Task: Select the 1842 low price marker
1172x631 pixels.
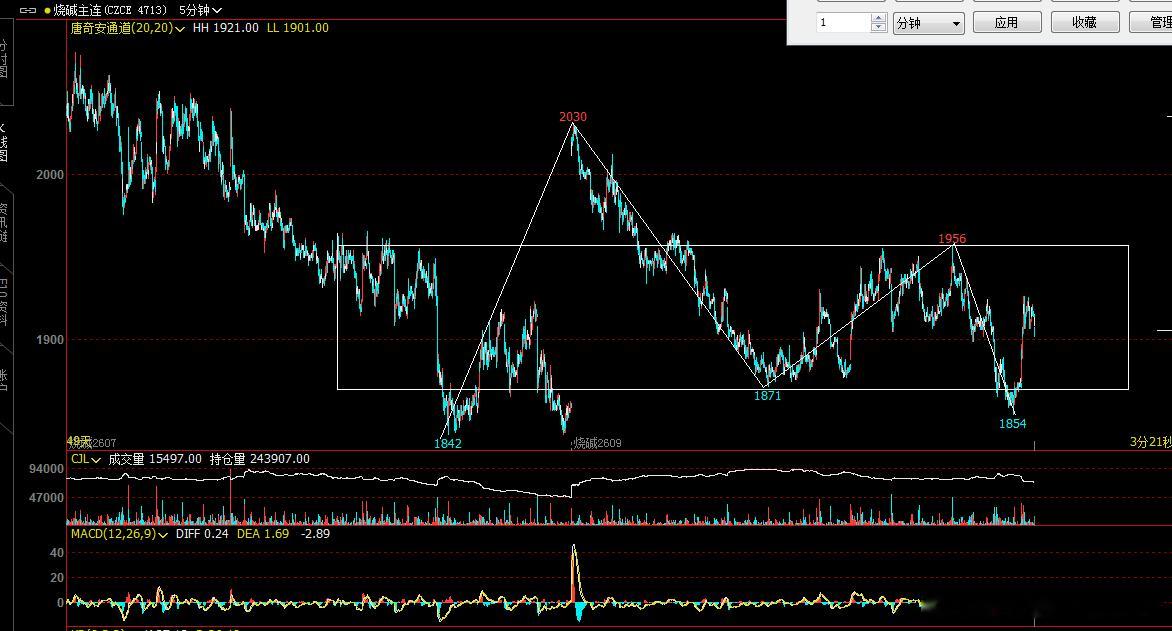Action: [448, 443]
